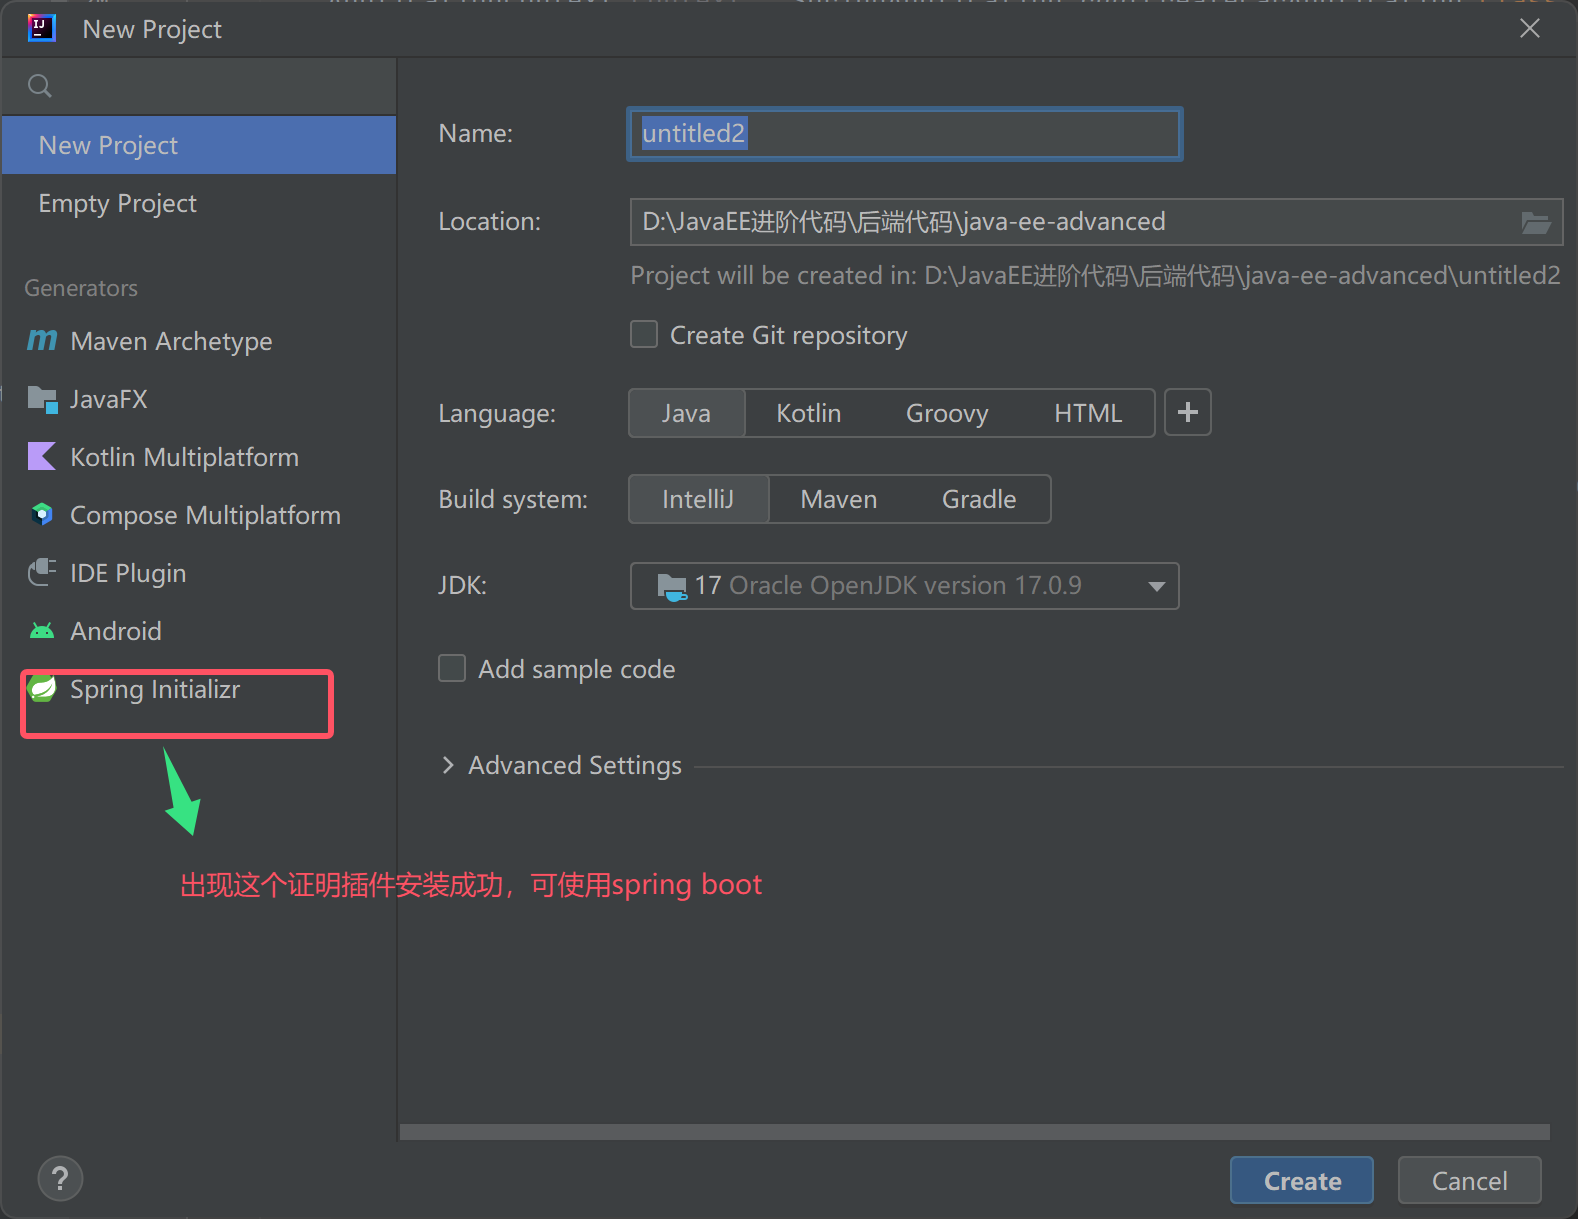Select New Project in sidebar
Viewport: 1578px width, 1219px height.
pos(199,145)
